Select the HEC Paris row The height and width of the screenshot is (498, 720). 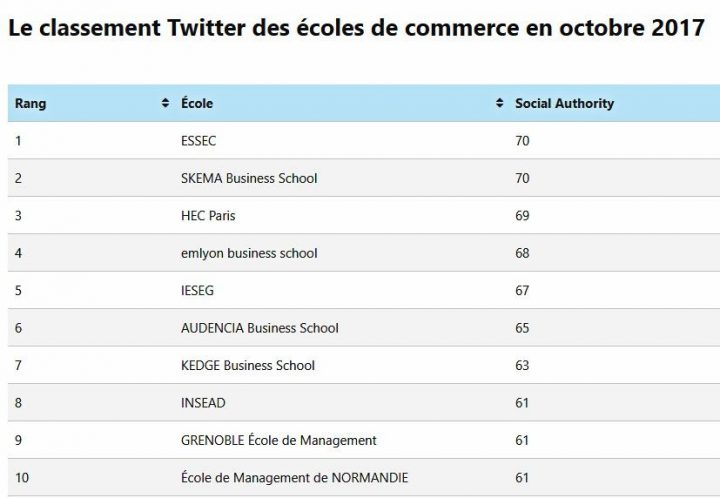point(208,216)
